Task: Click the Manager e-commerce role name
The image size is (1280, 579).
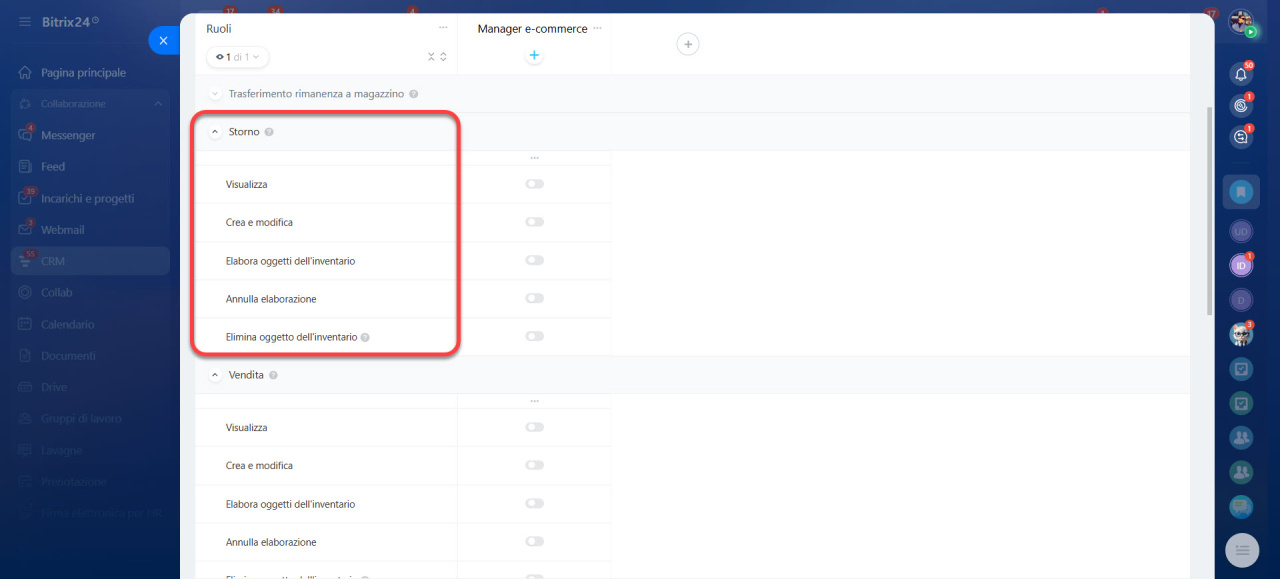Action: [x=532, y=29]
